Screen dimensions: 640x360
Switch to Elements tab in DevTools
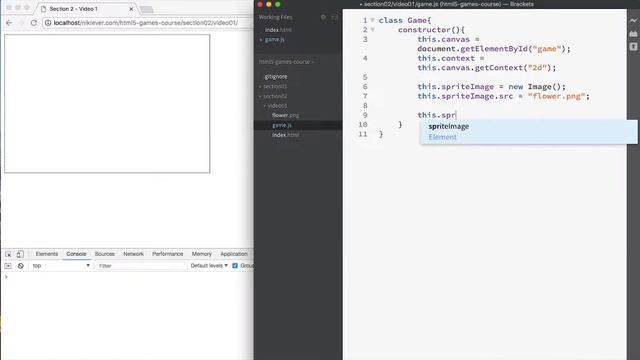[x=47, y=254]
